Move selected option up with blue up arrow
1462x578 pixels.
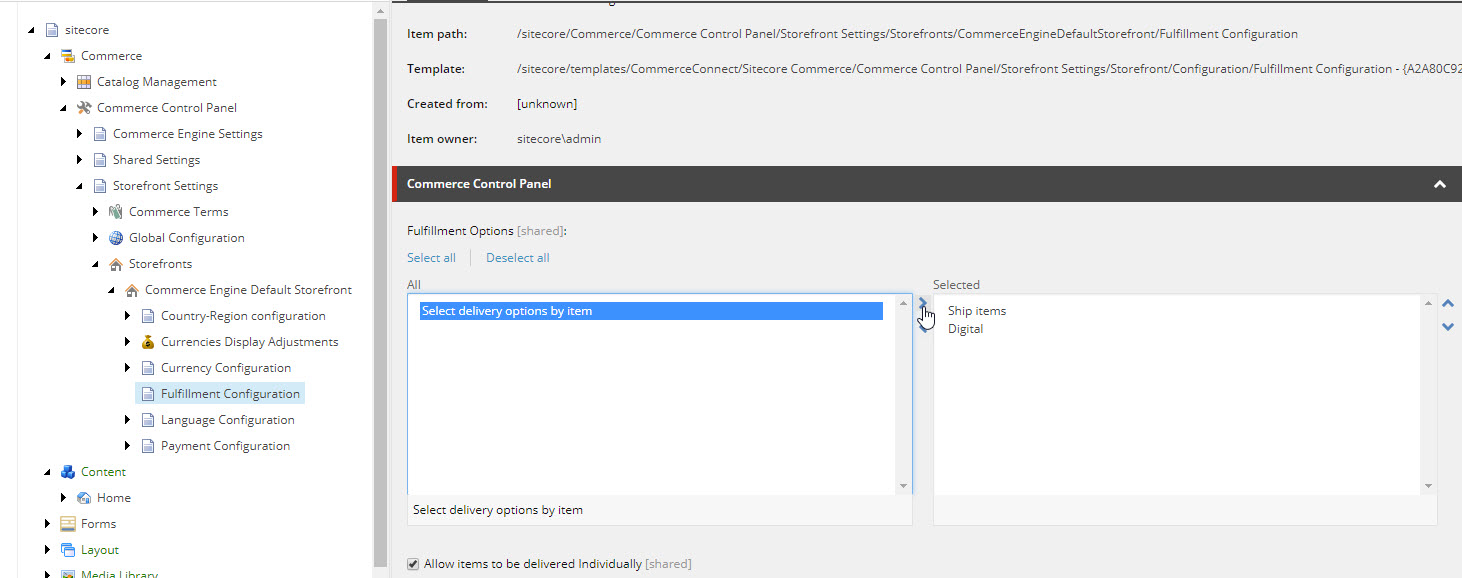[1448, 304]
